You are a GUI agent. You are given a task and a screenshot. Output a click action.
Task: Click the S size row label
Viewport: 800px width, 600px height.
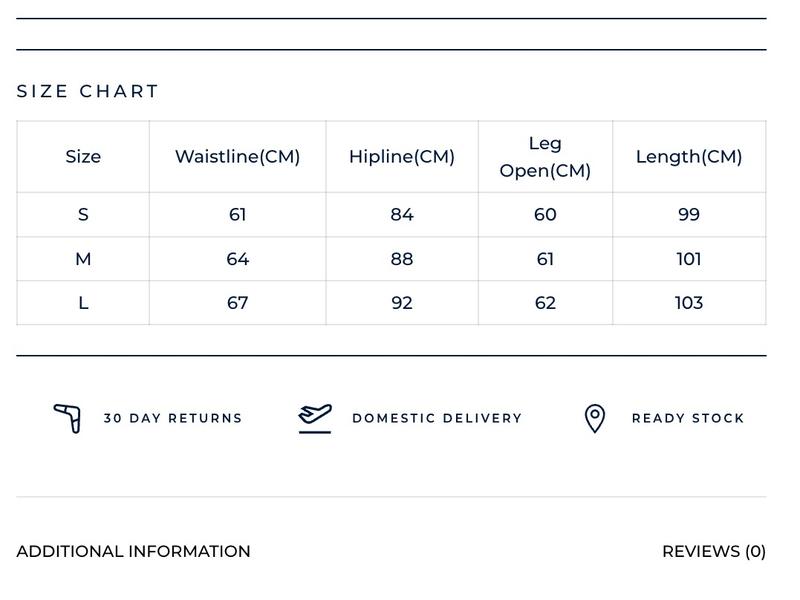[x=83, y=214]
